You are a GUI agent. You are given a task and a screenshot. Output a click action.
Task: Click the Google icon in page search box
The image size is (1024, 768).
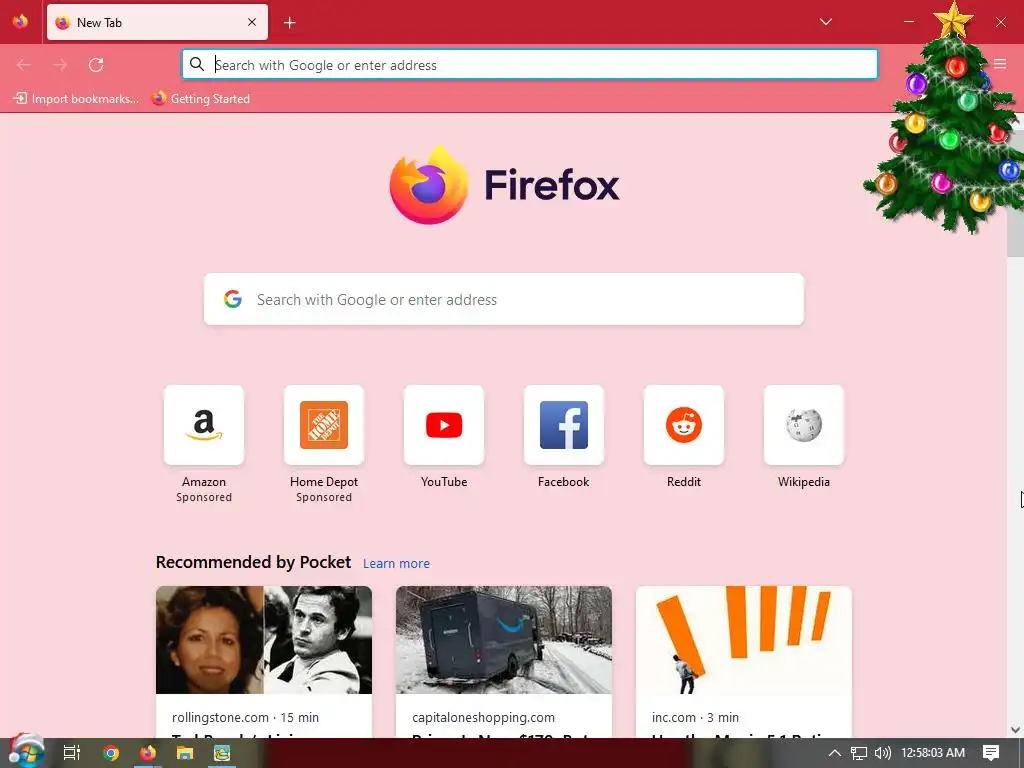point(232,299)
